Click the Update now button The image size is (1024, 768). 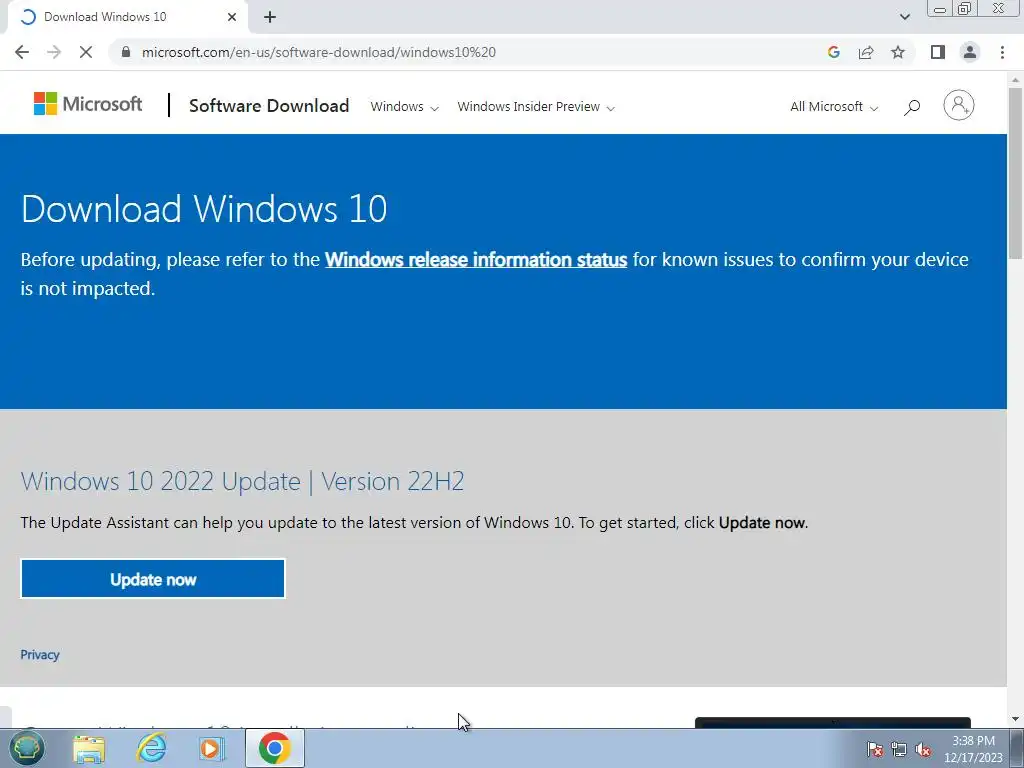153,579
